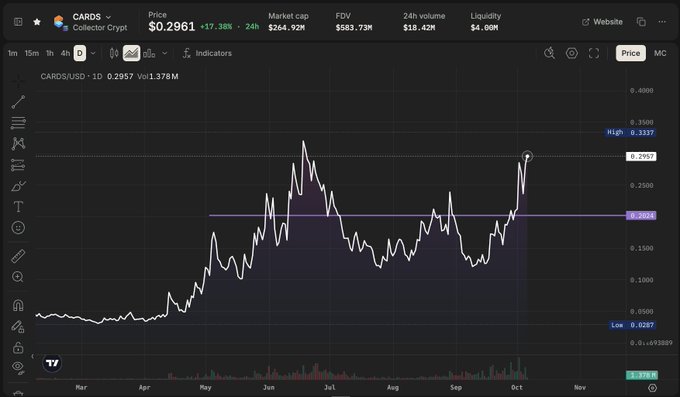Click the latest price dot marker
The height and width of the screenshot is (397, 680).
[x=527, y=156]
